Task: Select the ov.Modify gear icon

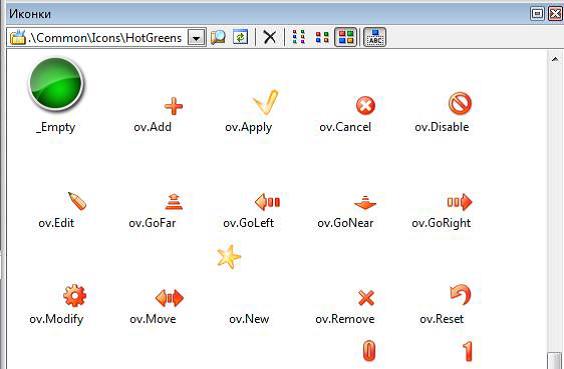Action: (74, 296)
